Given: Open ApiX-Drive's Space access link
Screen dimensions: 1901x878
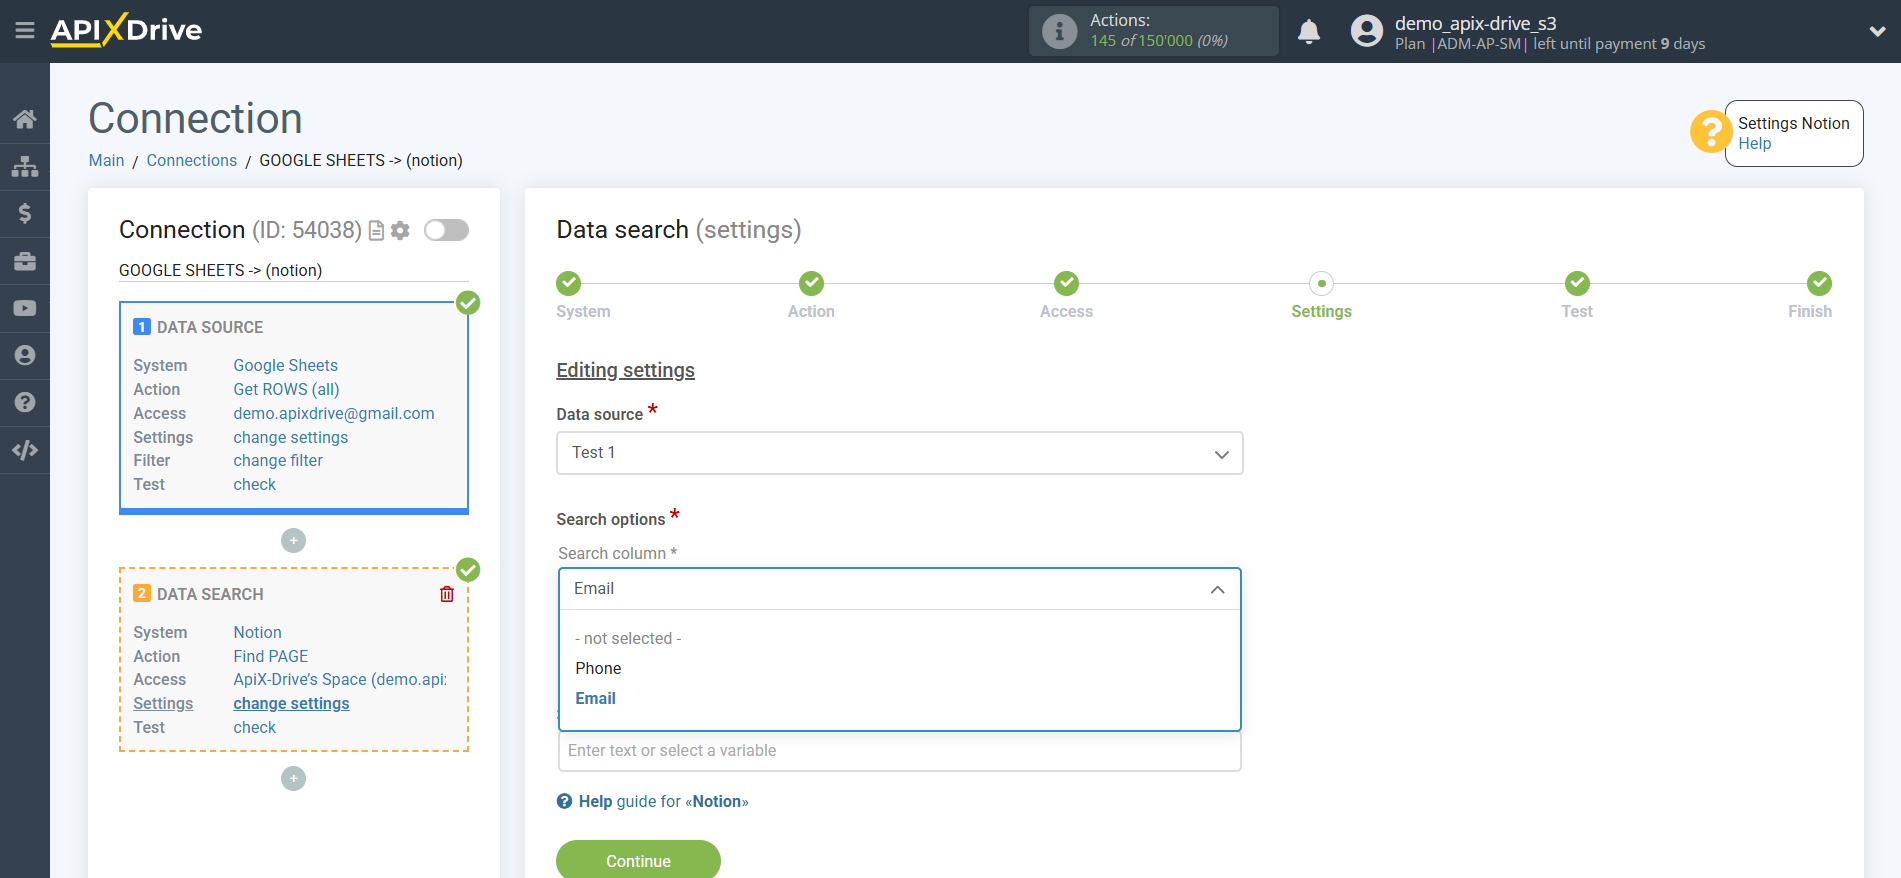Looking at the screenshot, I should click(x=340, y=679).
